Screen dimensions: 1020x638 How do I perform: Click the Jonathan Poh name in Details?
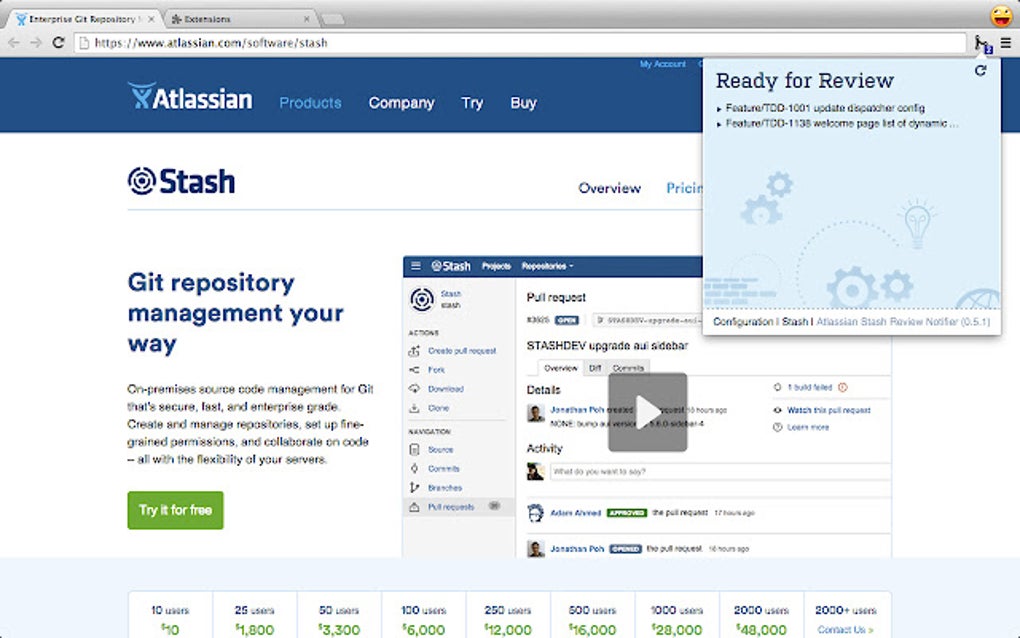pos(577,410)
